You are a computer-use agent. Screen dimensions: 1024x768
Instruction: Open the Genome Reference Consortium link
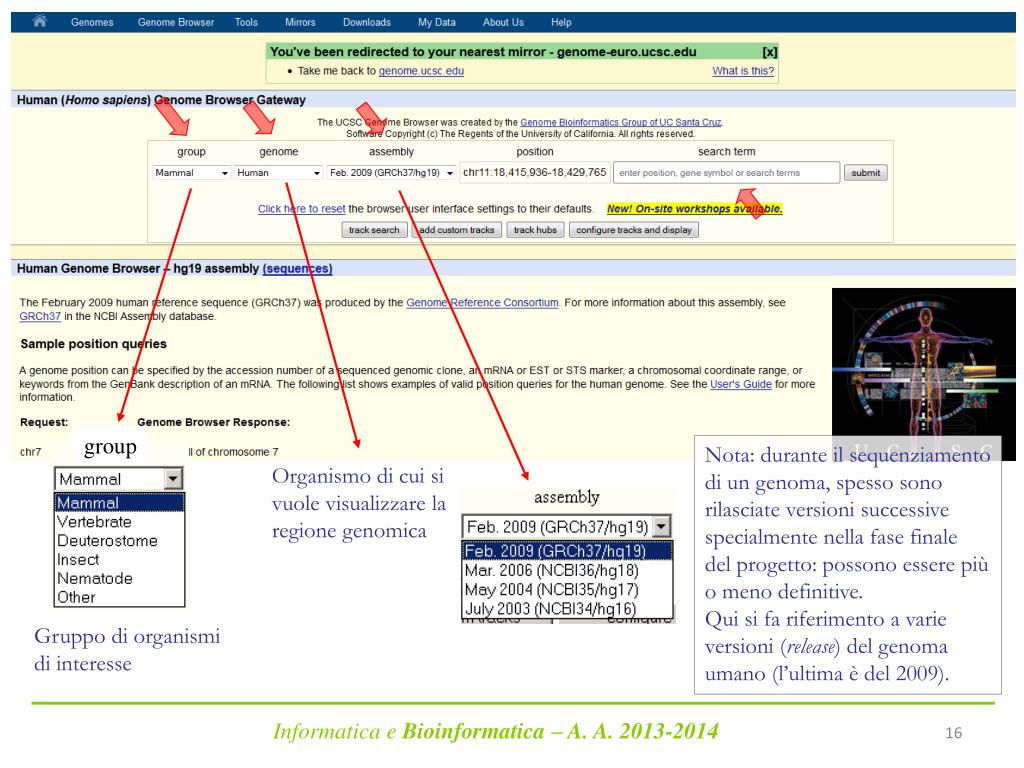point(483,302)
